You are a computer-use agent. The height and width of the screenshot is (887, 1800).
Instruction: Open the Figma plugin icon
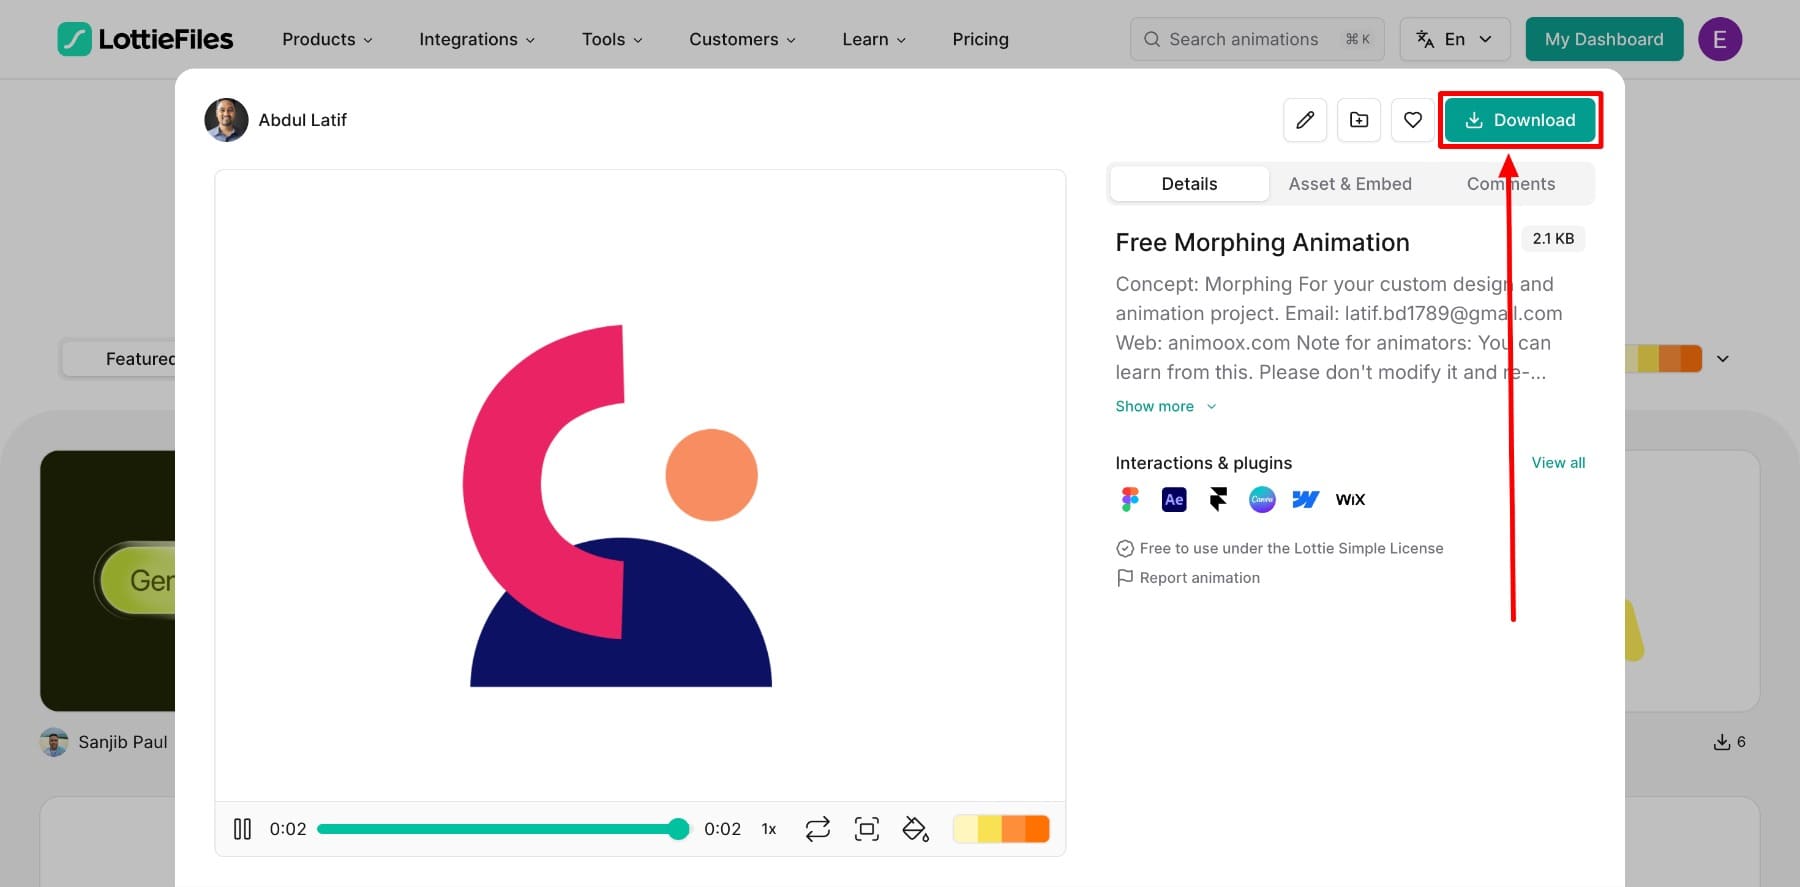point(1130,499)
